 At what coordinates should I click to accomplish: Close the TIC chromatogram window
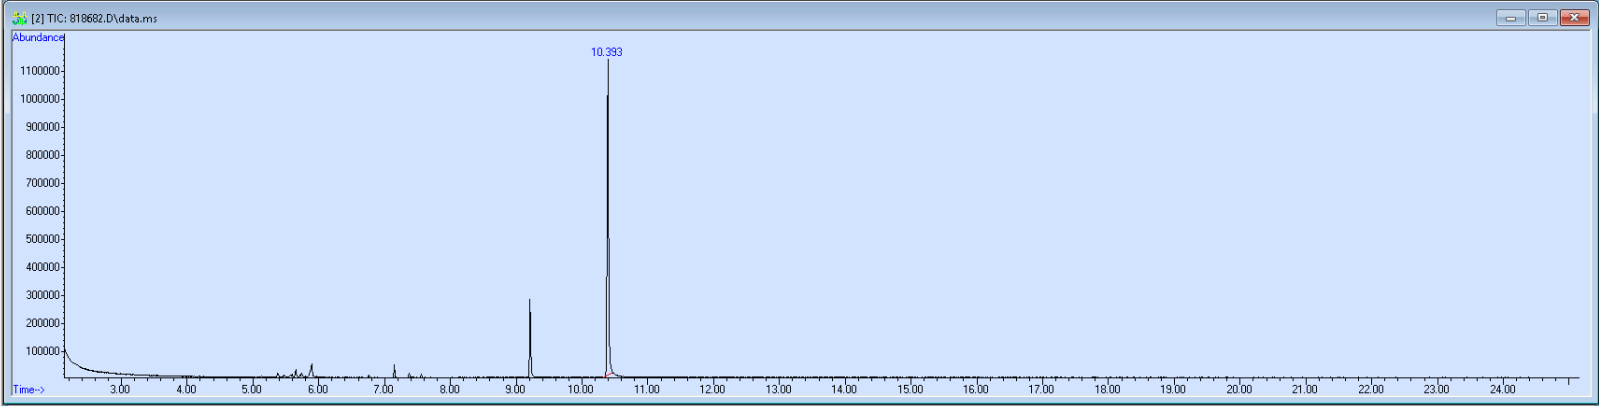click(1574, 17)
